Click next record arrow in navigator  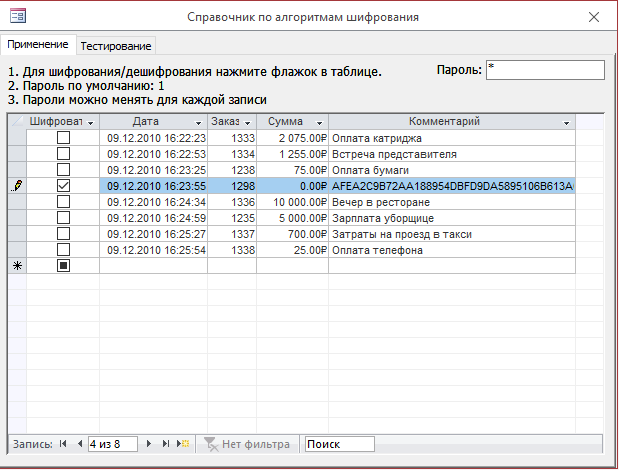pyautogui.click(x=149, y=443)
